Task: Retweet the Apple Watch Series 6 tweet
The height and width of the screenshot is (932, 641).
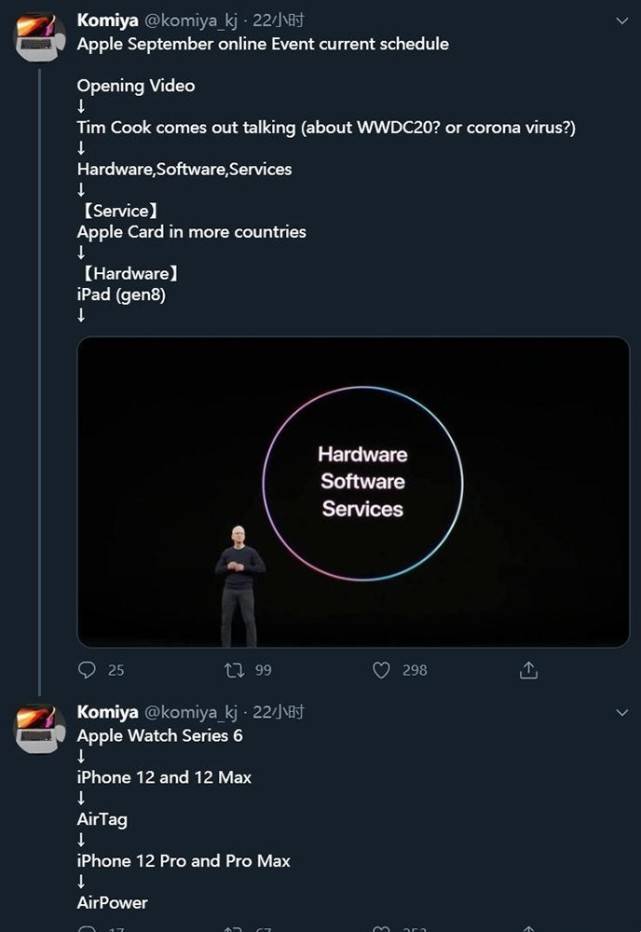Action: [x=234, y=928]
